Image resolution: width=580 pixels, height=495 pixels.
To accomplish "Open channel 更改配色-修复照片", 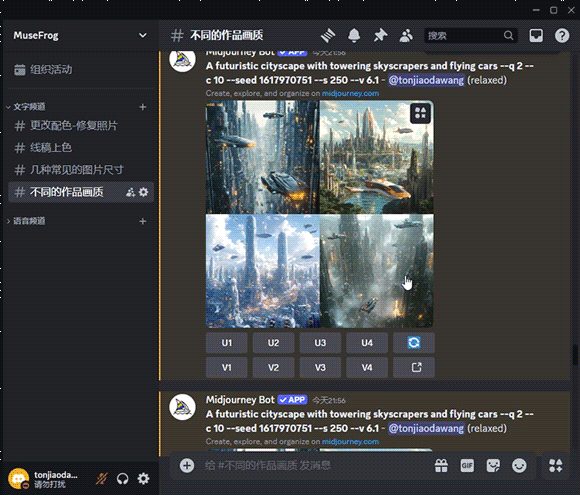I will click(81, 126).
